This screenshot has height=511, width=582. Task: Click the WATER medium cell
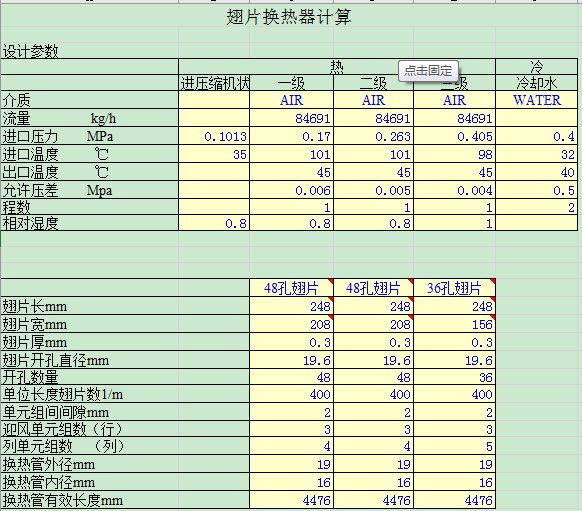(537, 100)
